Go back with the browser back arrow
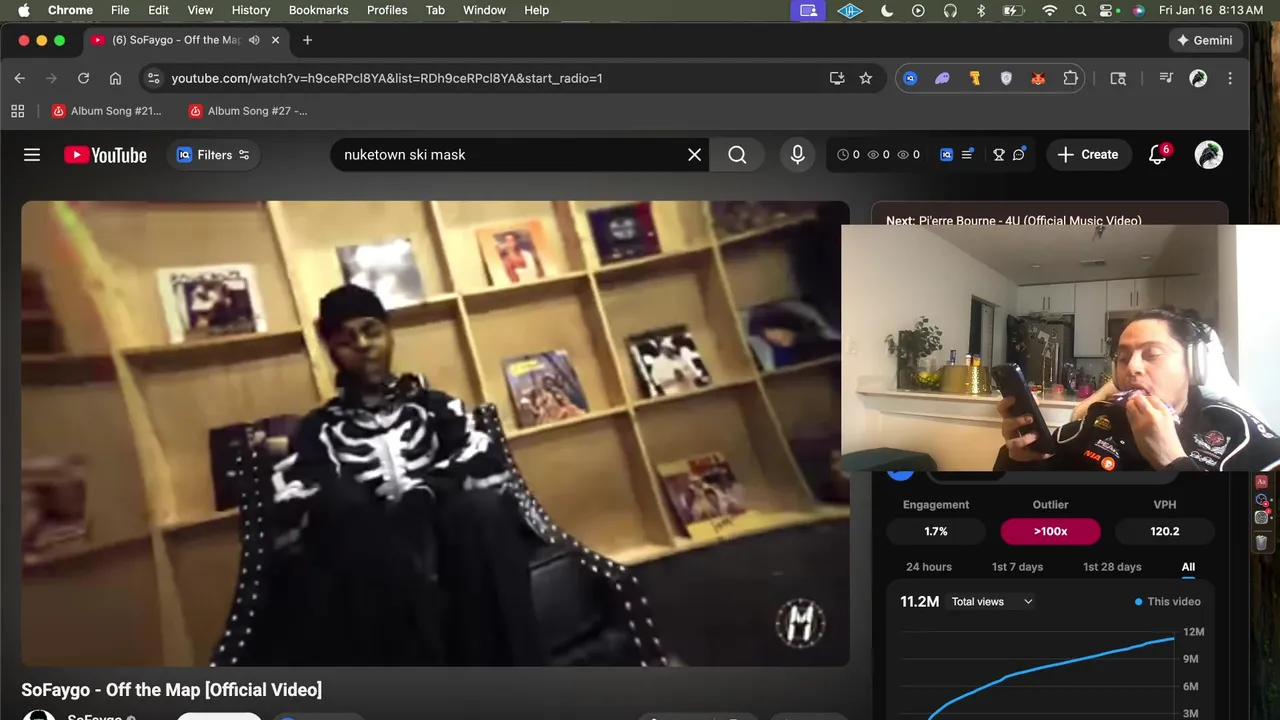1280x720 pixels. coord(20,78)
